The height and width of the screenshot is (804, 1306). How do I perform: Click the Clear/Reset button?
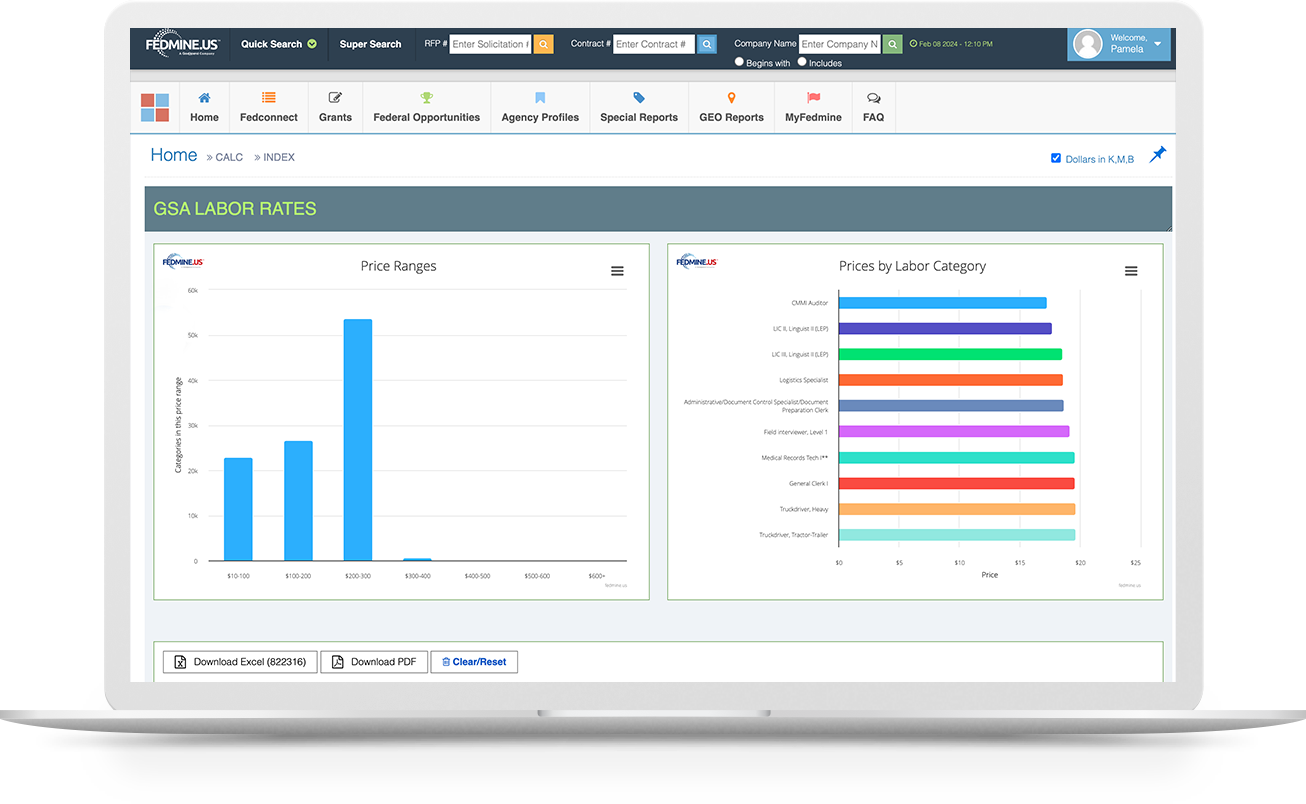(474, 662)
